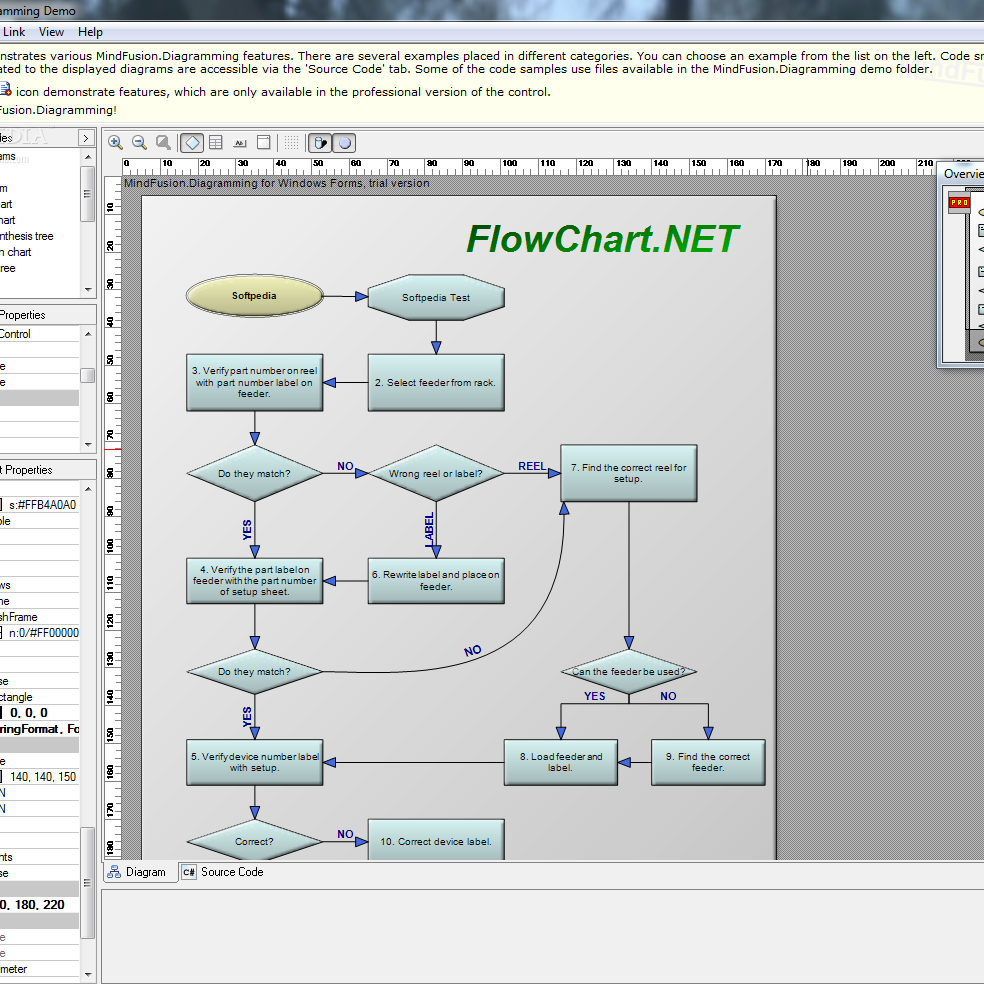The width and height of the screenshot is (984, 984).
Task: Toggle the grid visibility button
Action: coord(289,142)
